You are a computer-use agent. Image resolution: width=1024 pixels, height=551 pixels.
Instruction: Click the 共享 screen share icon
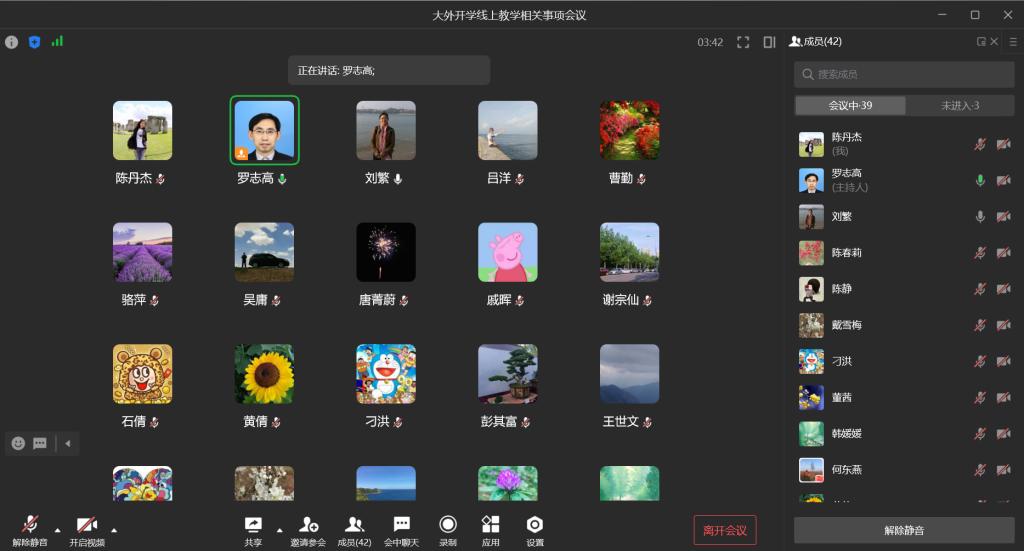click(x=253, y=525)
